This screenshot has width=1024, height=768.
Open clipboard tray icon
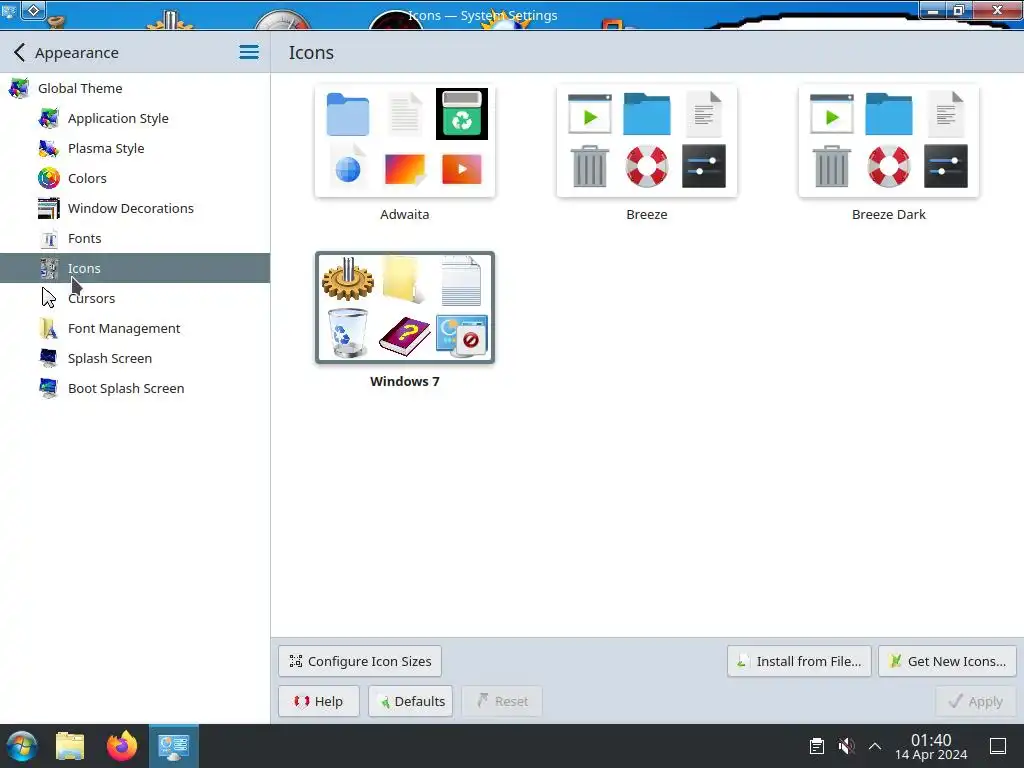(817, 746)
